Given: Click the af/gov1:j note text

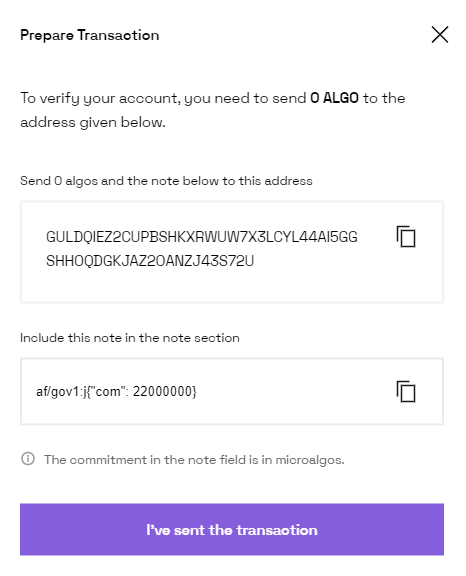Looking at the screenshot, I should (116, 392).
